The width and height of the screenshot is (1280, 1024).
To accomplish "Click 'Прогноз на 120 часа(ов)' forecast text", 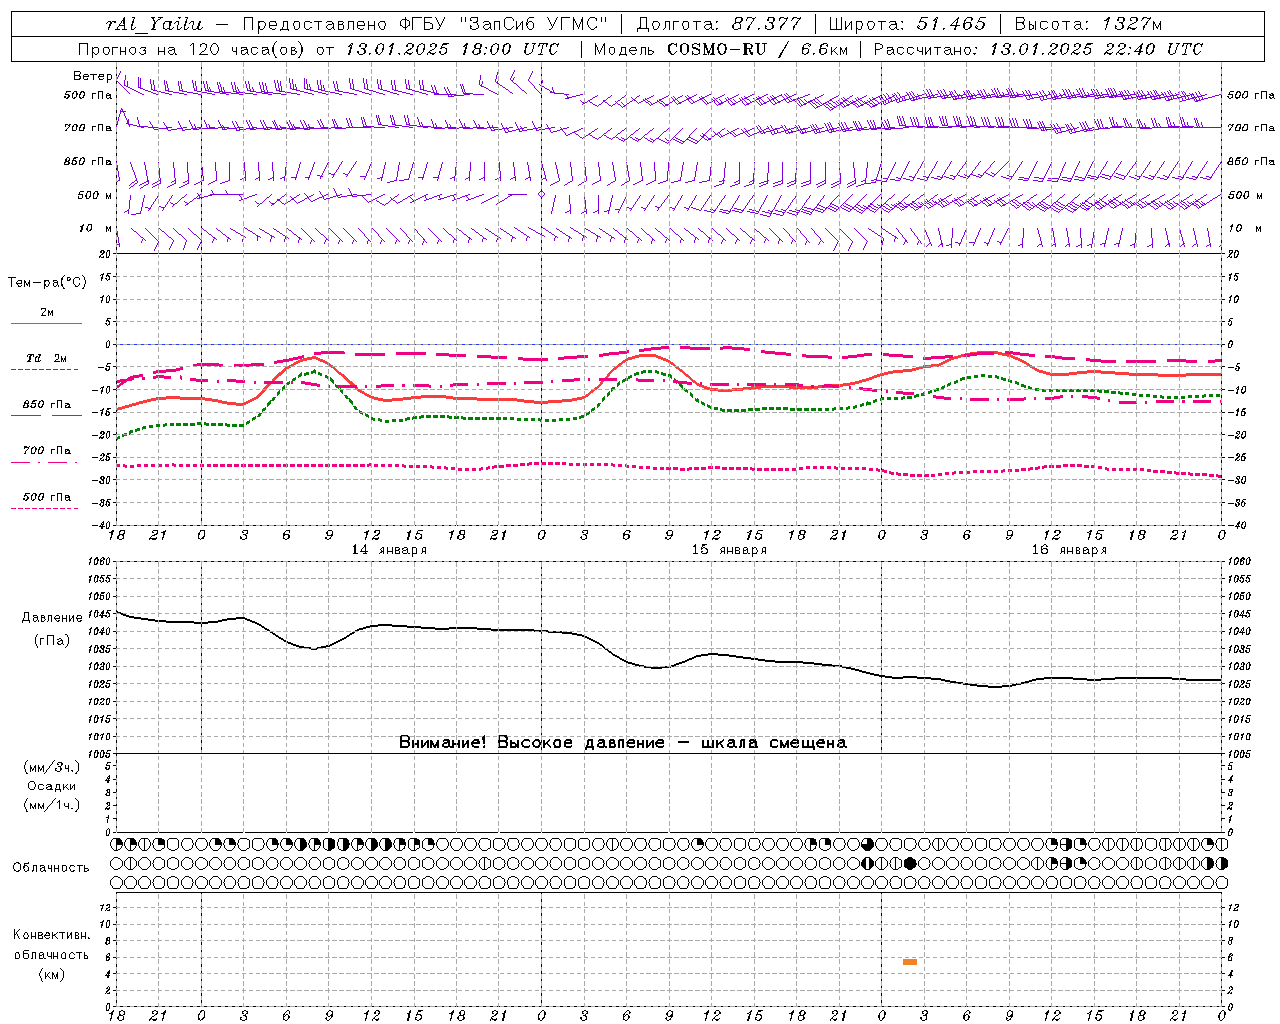I will (x=193, y=49).
